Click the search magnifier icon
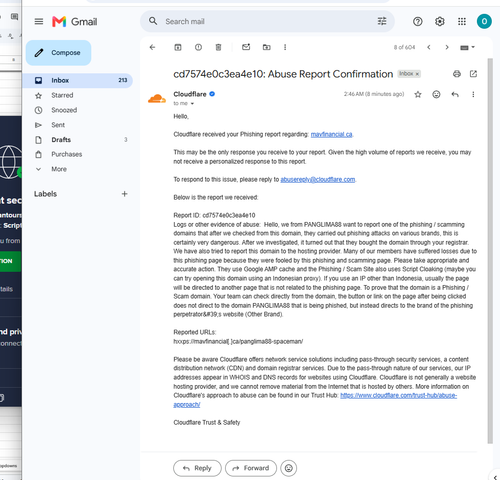This screenshot has width=500, height=480. click(x=153, y=21)
